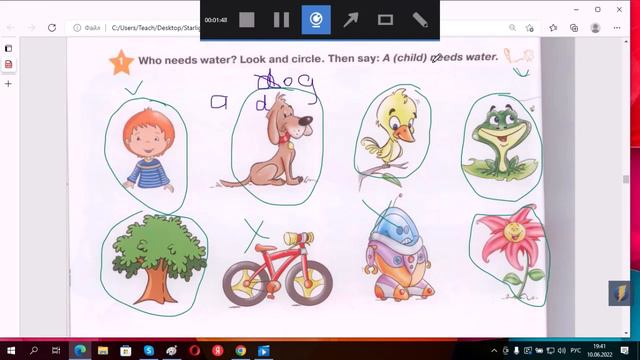
Task: Click the pink flower picture
Action: [x=510, y=253]
